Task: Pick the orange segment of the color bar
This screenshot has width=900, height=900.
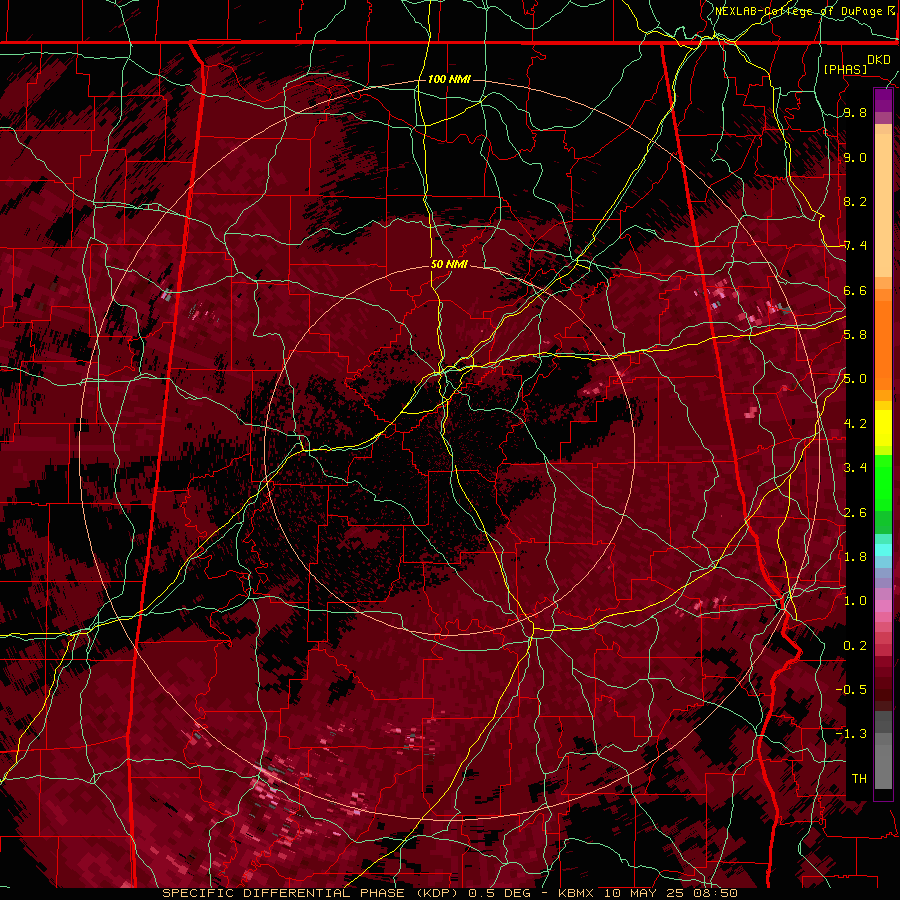Action: (883, 344)
